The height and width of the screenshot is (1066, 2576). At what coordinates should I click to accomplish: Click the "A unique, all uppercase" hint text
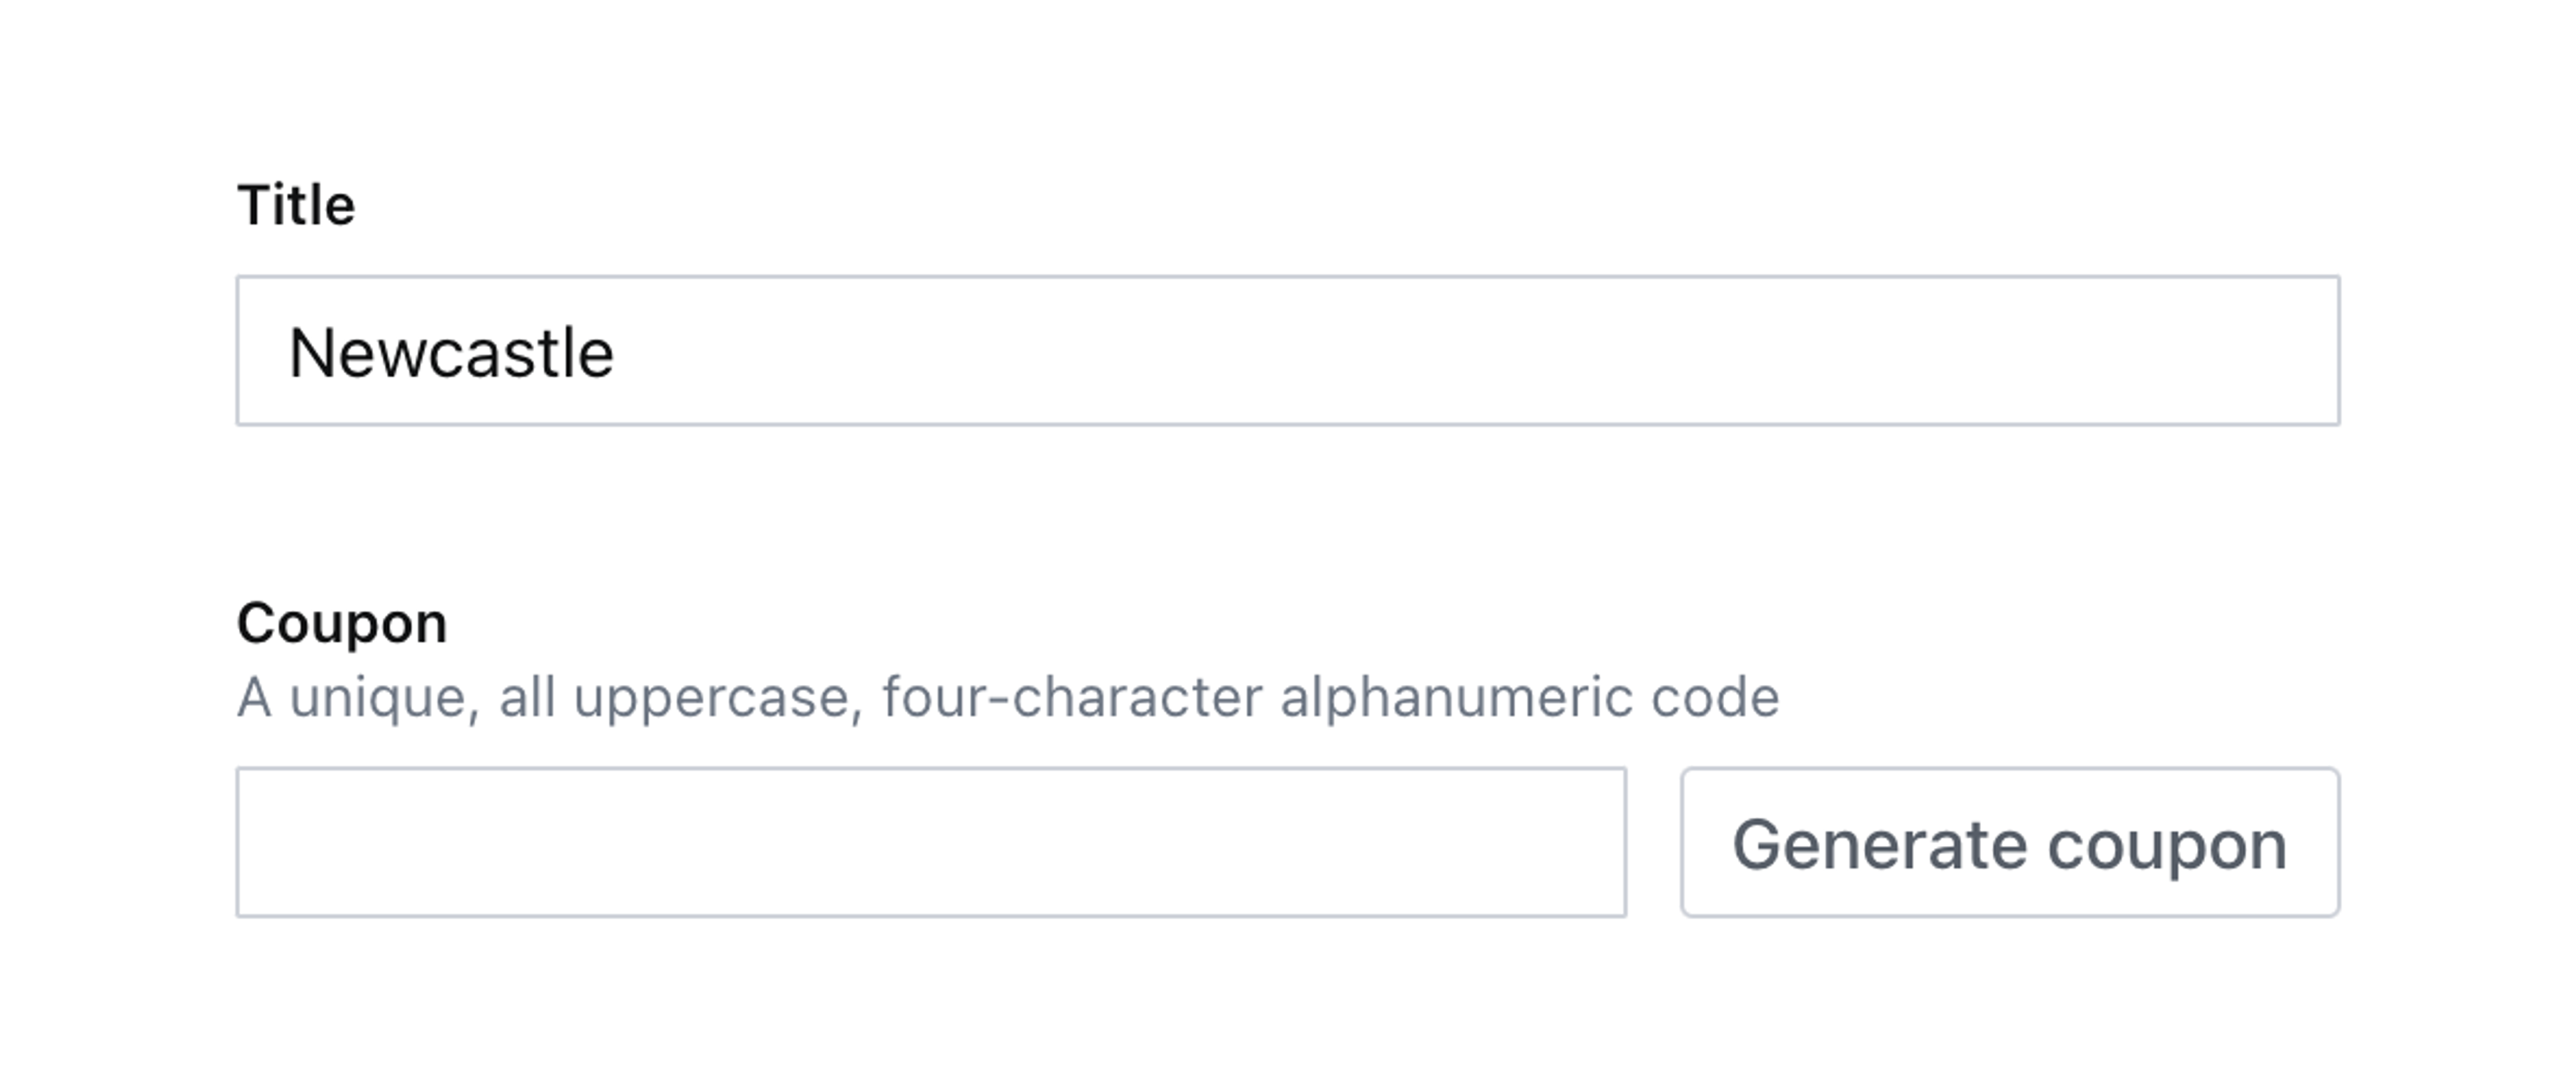550,697
